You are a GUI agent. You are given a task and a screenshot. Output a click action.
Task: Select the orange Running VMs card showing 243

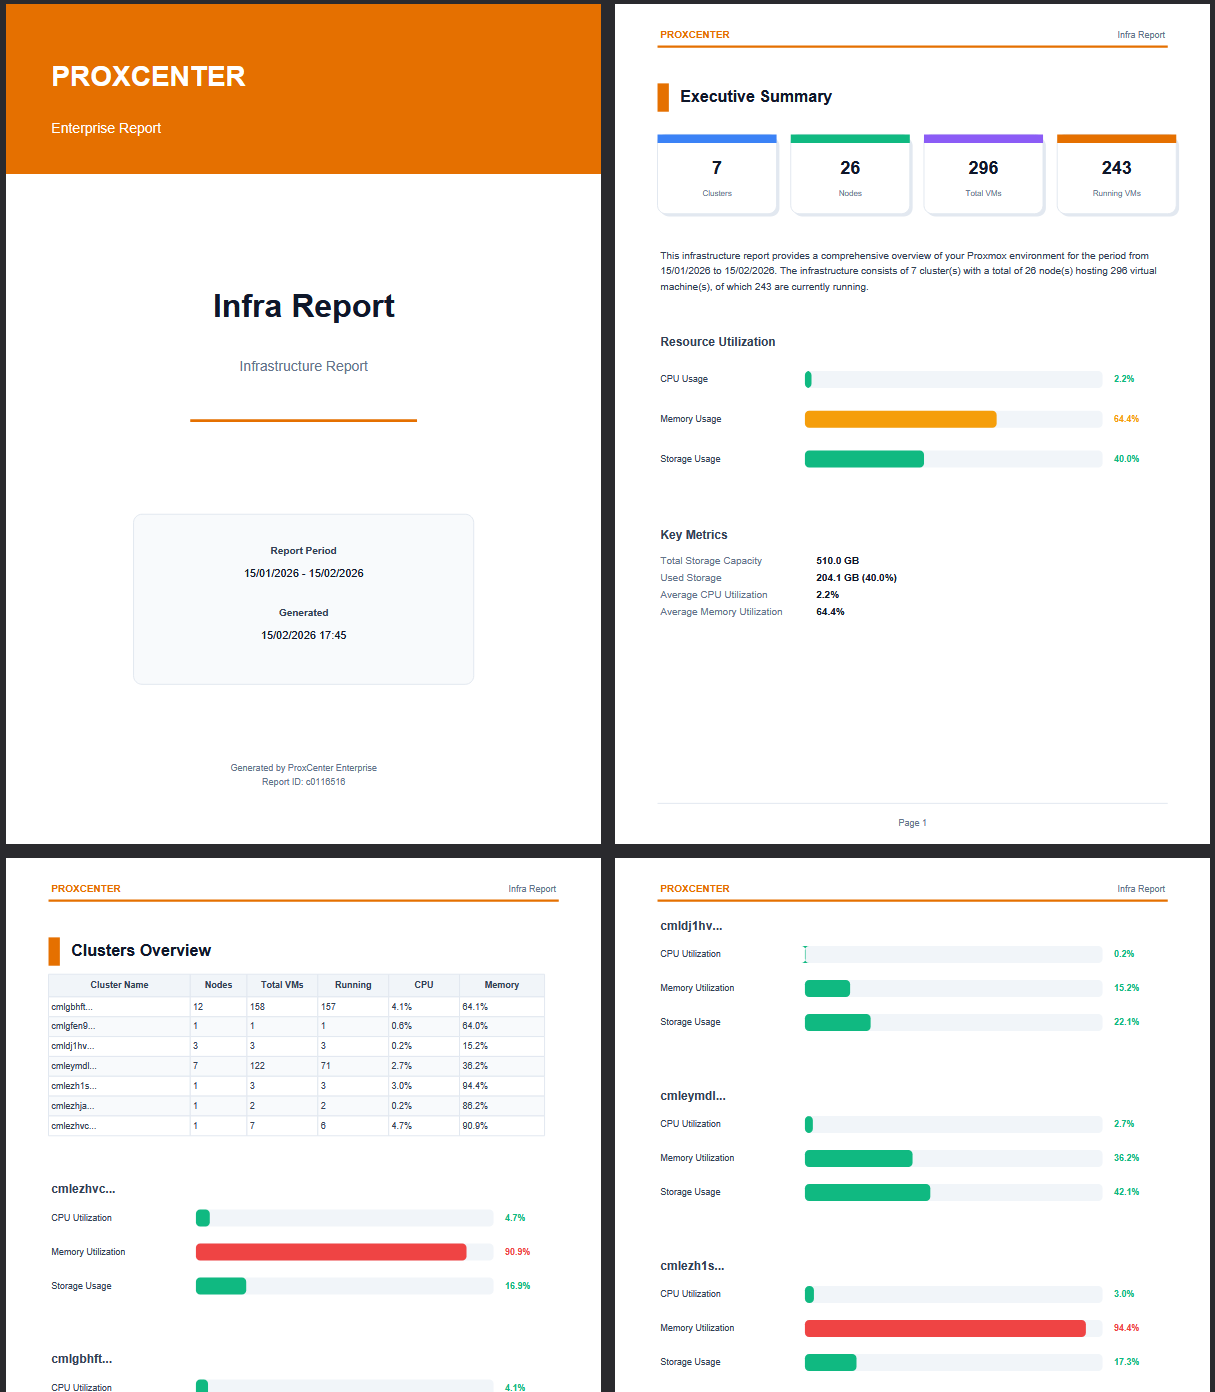click(1116, 173)
